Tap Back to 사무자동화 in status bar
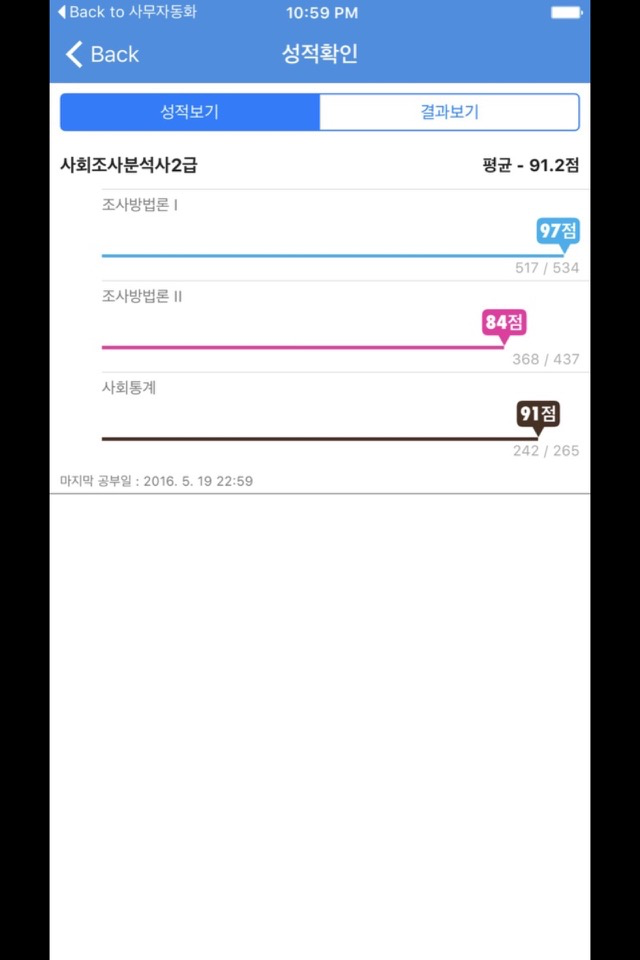Viewport: 640px width, 960px height. (x=127, y=12)
